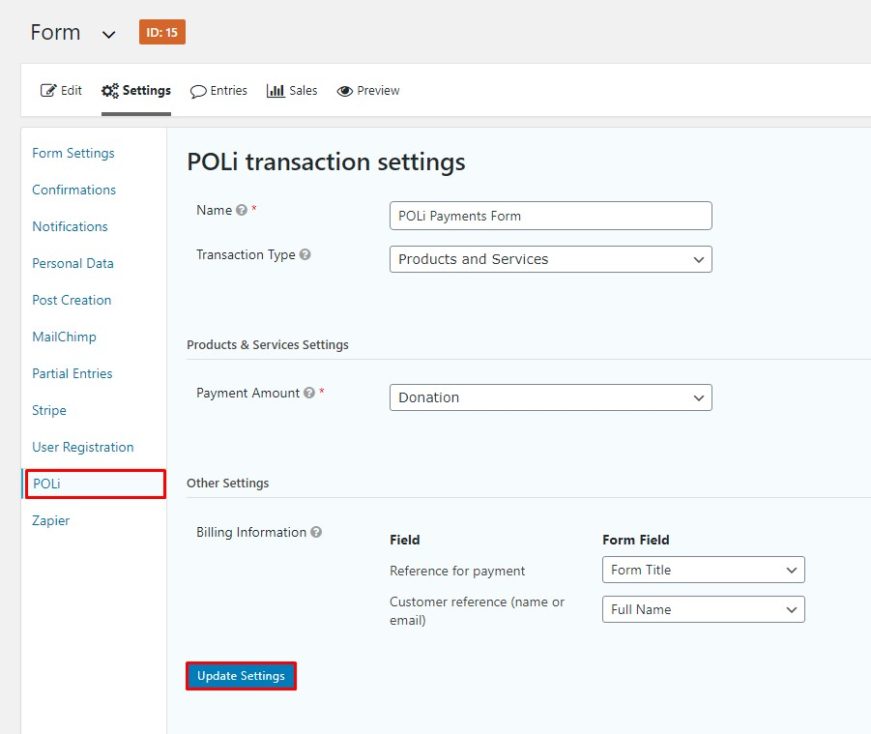Switch to the Entries tab

coord(218,90)
